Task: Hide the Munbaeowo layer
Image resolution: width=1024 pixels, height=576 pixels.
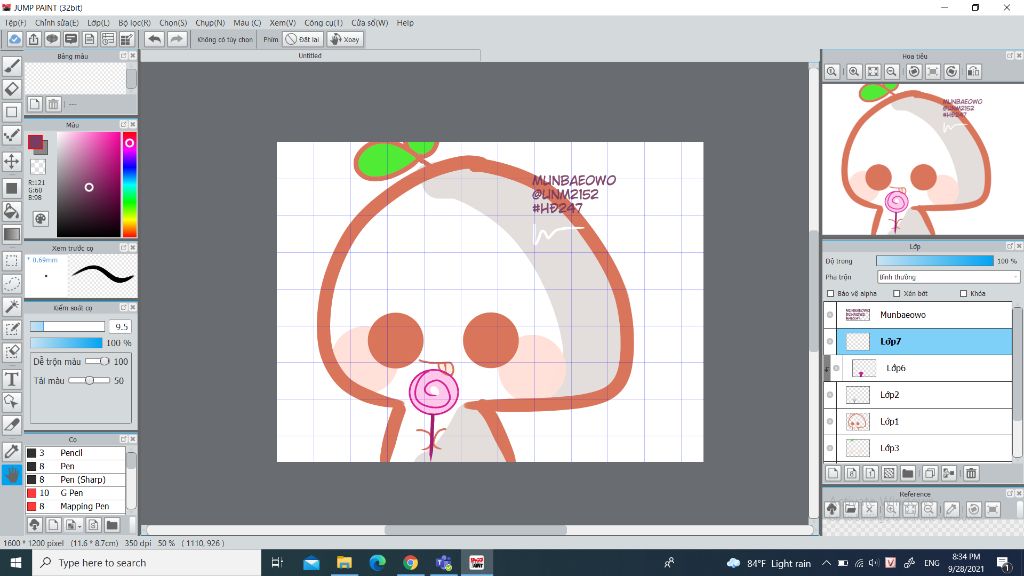Action: pos(830,315)
